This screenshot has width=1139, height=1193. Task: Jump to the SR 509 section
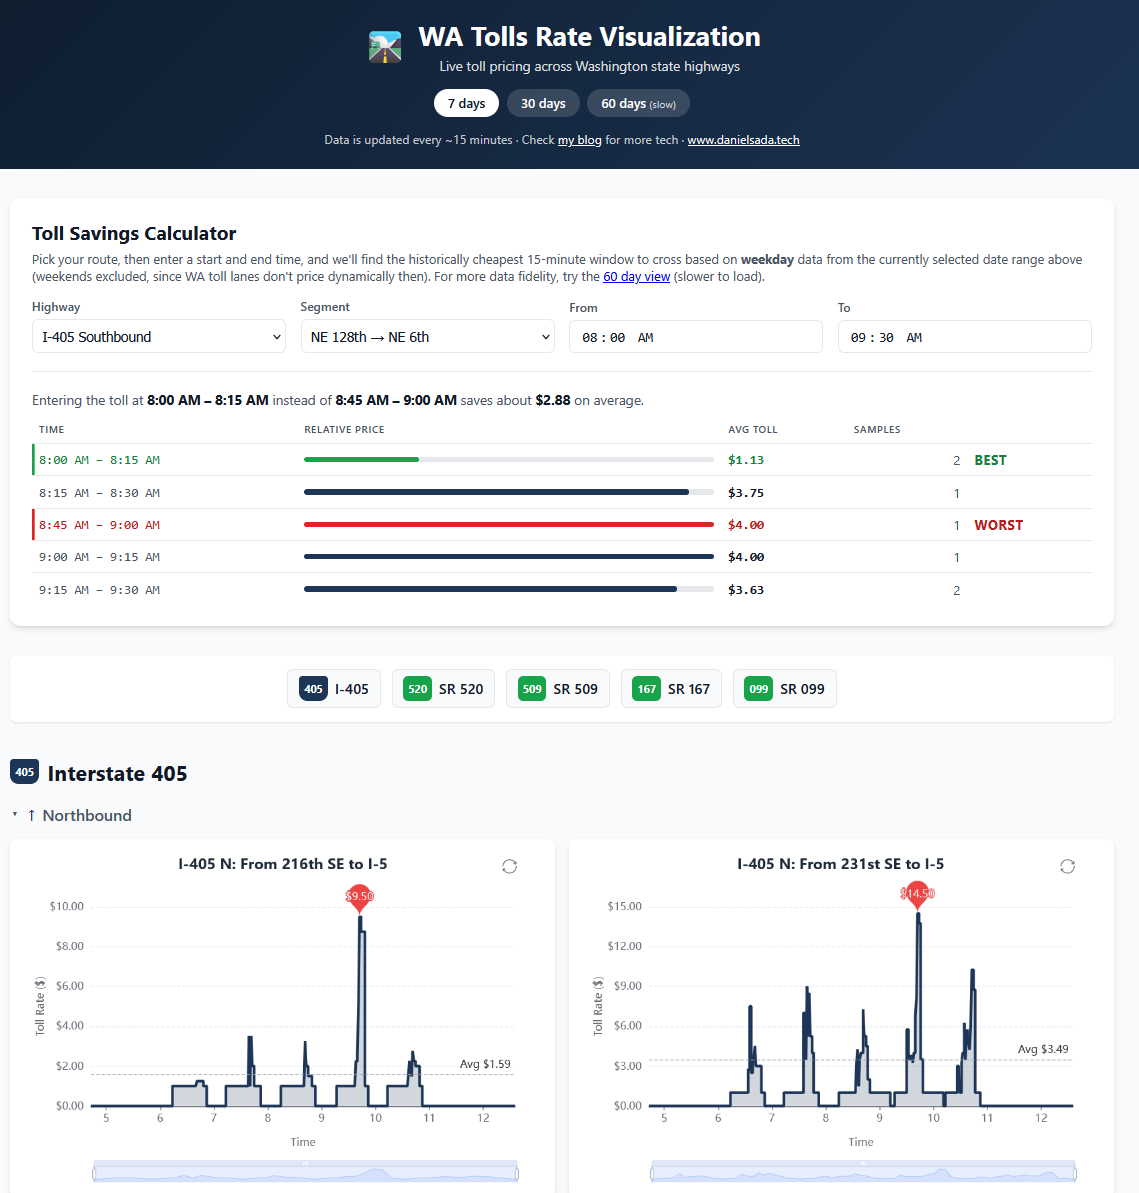558,689
